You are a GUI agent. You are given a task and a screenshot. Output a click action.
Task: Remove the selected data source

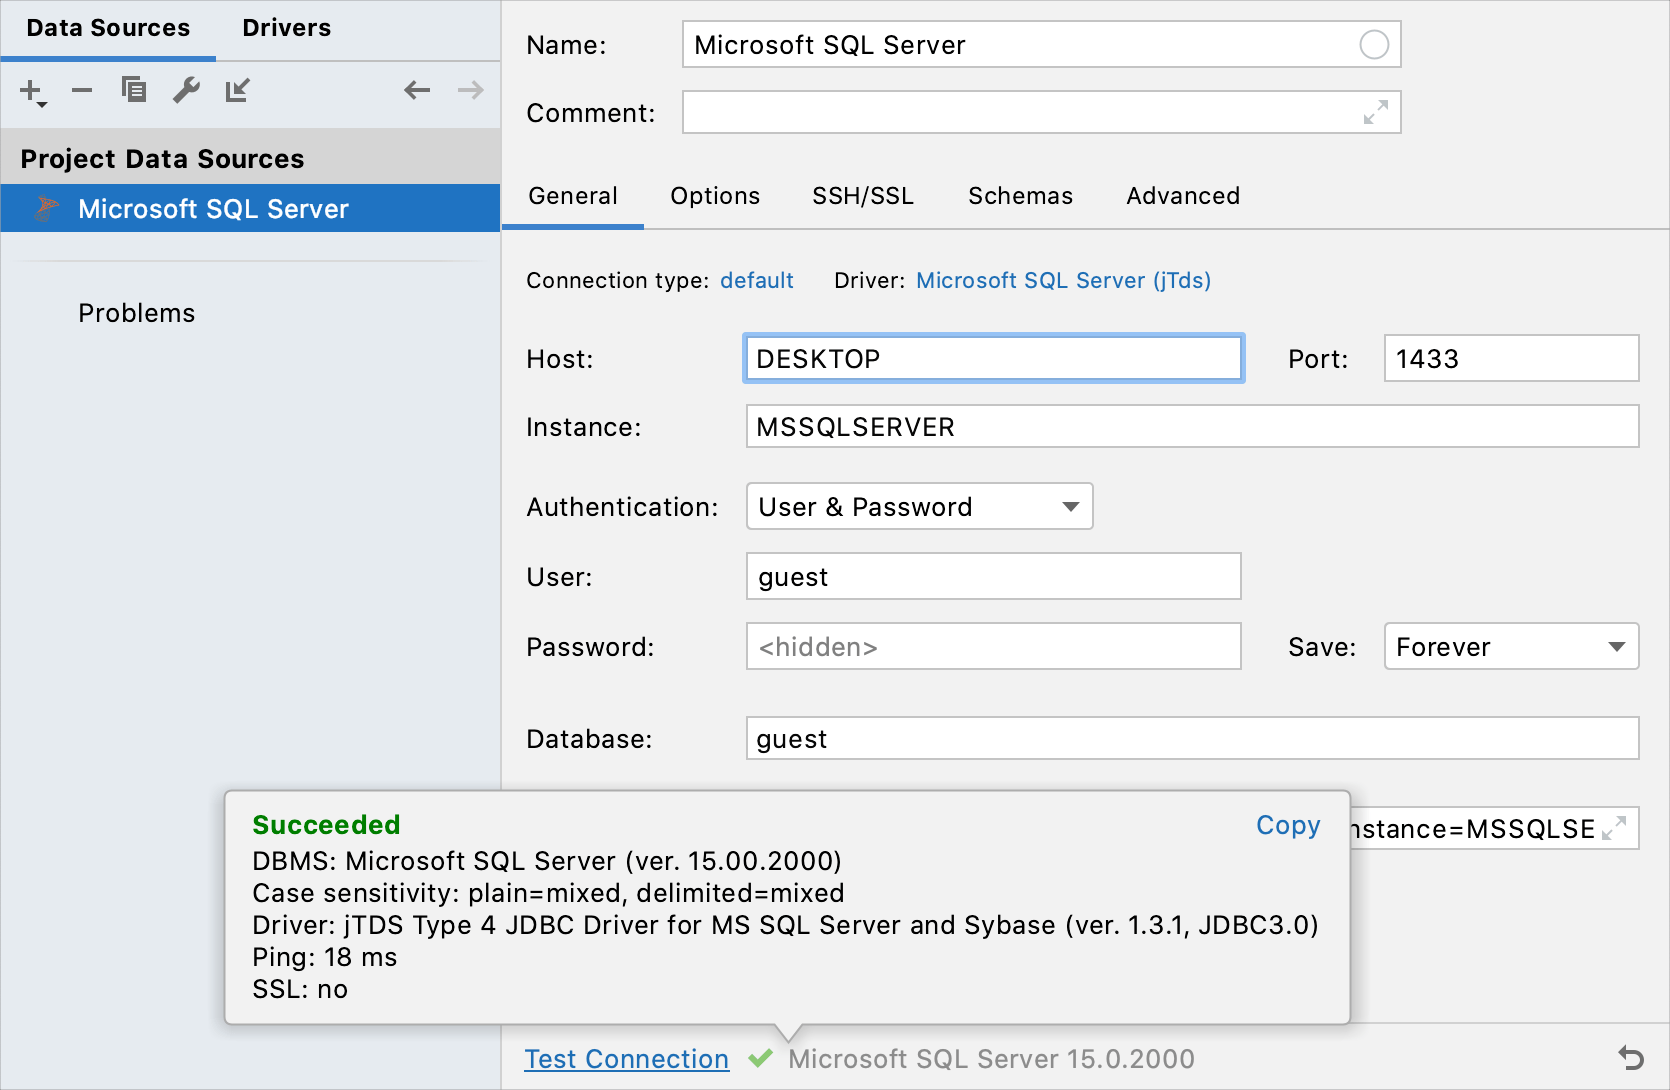[x=82, y=90]
